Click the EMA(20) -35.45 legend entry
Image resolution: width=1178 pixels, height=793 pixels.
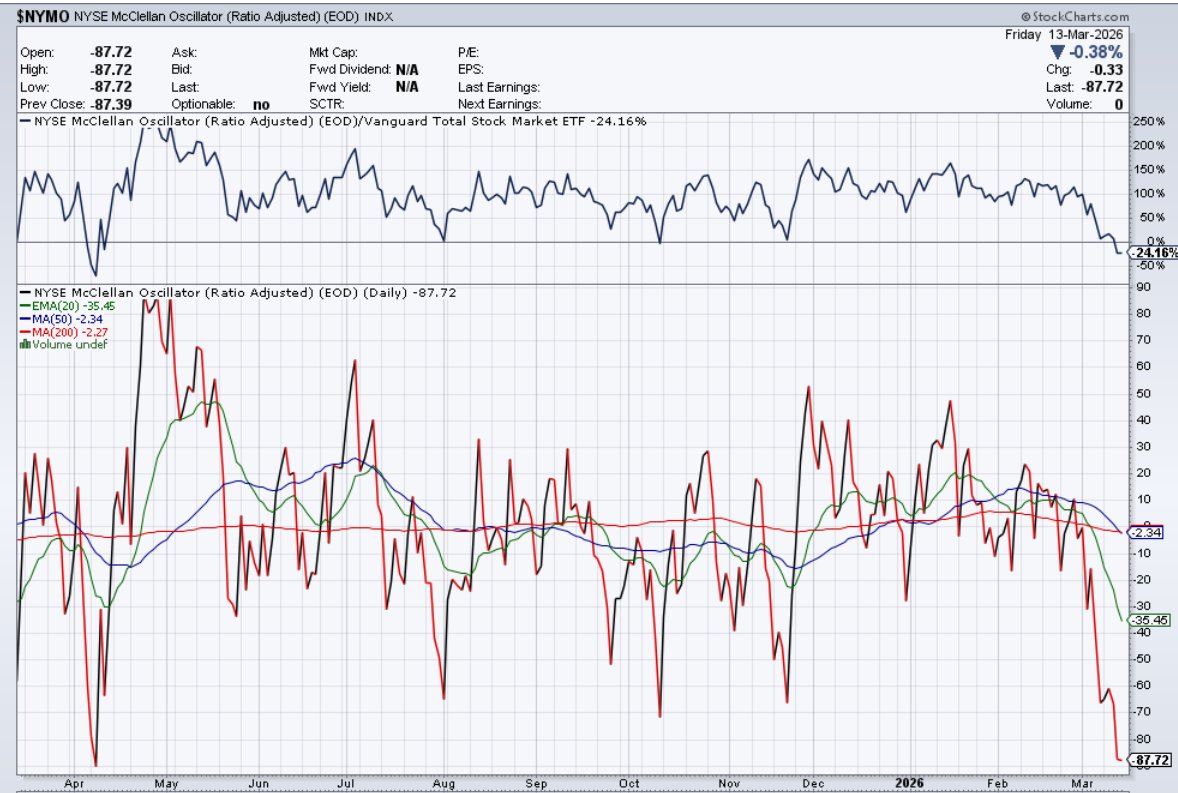point(68,306)
